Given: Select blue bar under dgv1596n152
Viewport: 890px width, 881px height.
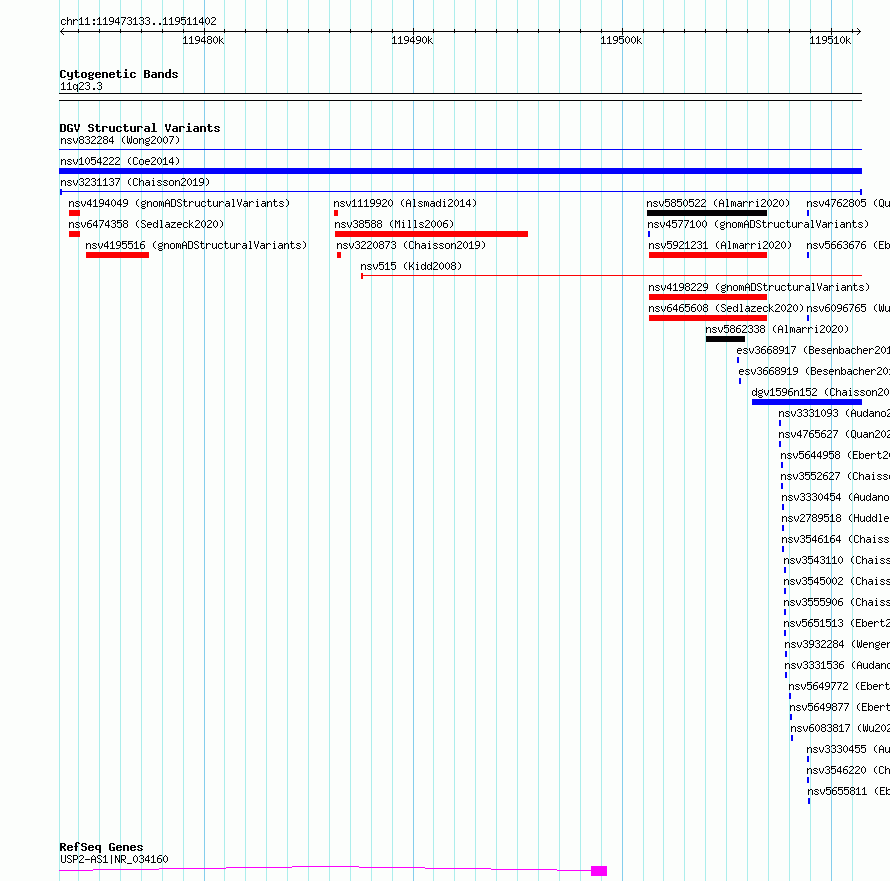Looking at the screenshot, I should (807, 402).
